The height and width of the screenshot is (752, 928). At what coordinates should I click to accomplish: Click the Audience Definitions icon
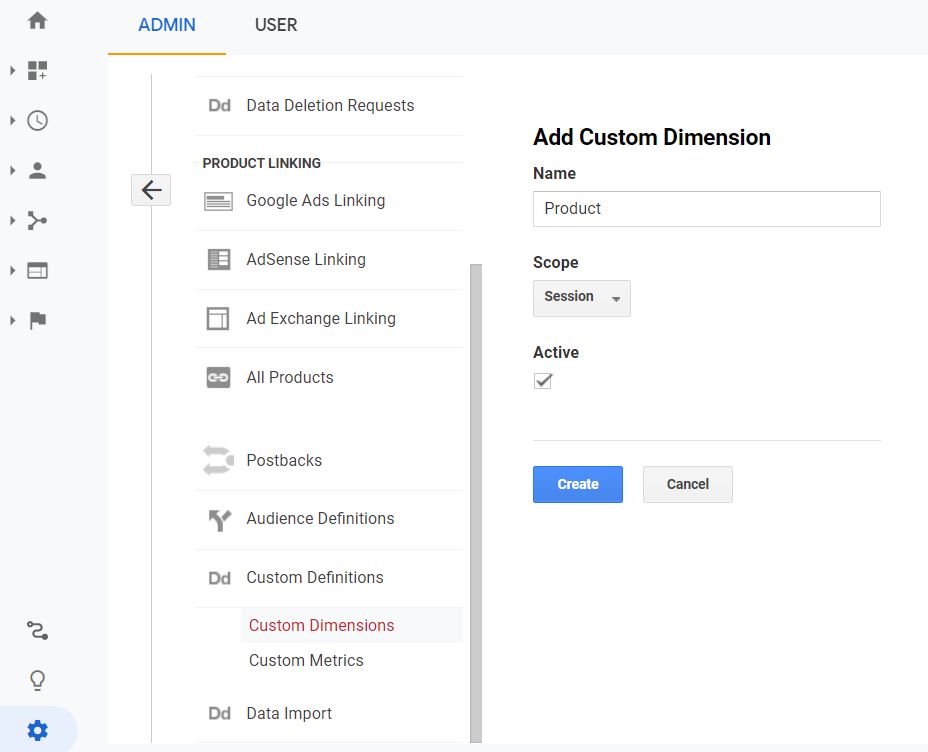[x=219, y=519]
